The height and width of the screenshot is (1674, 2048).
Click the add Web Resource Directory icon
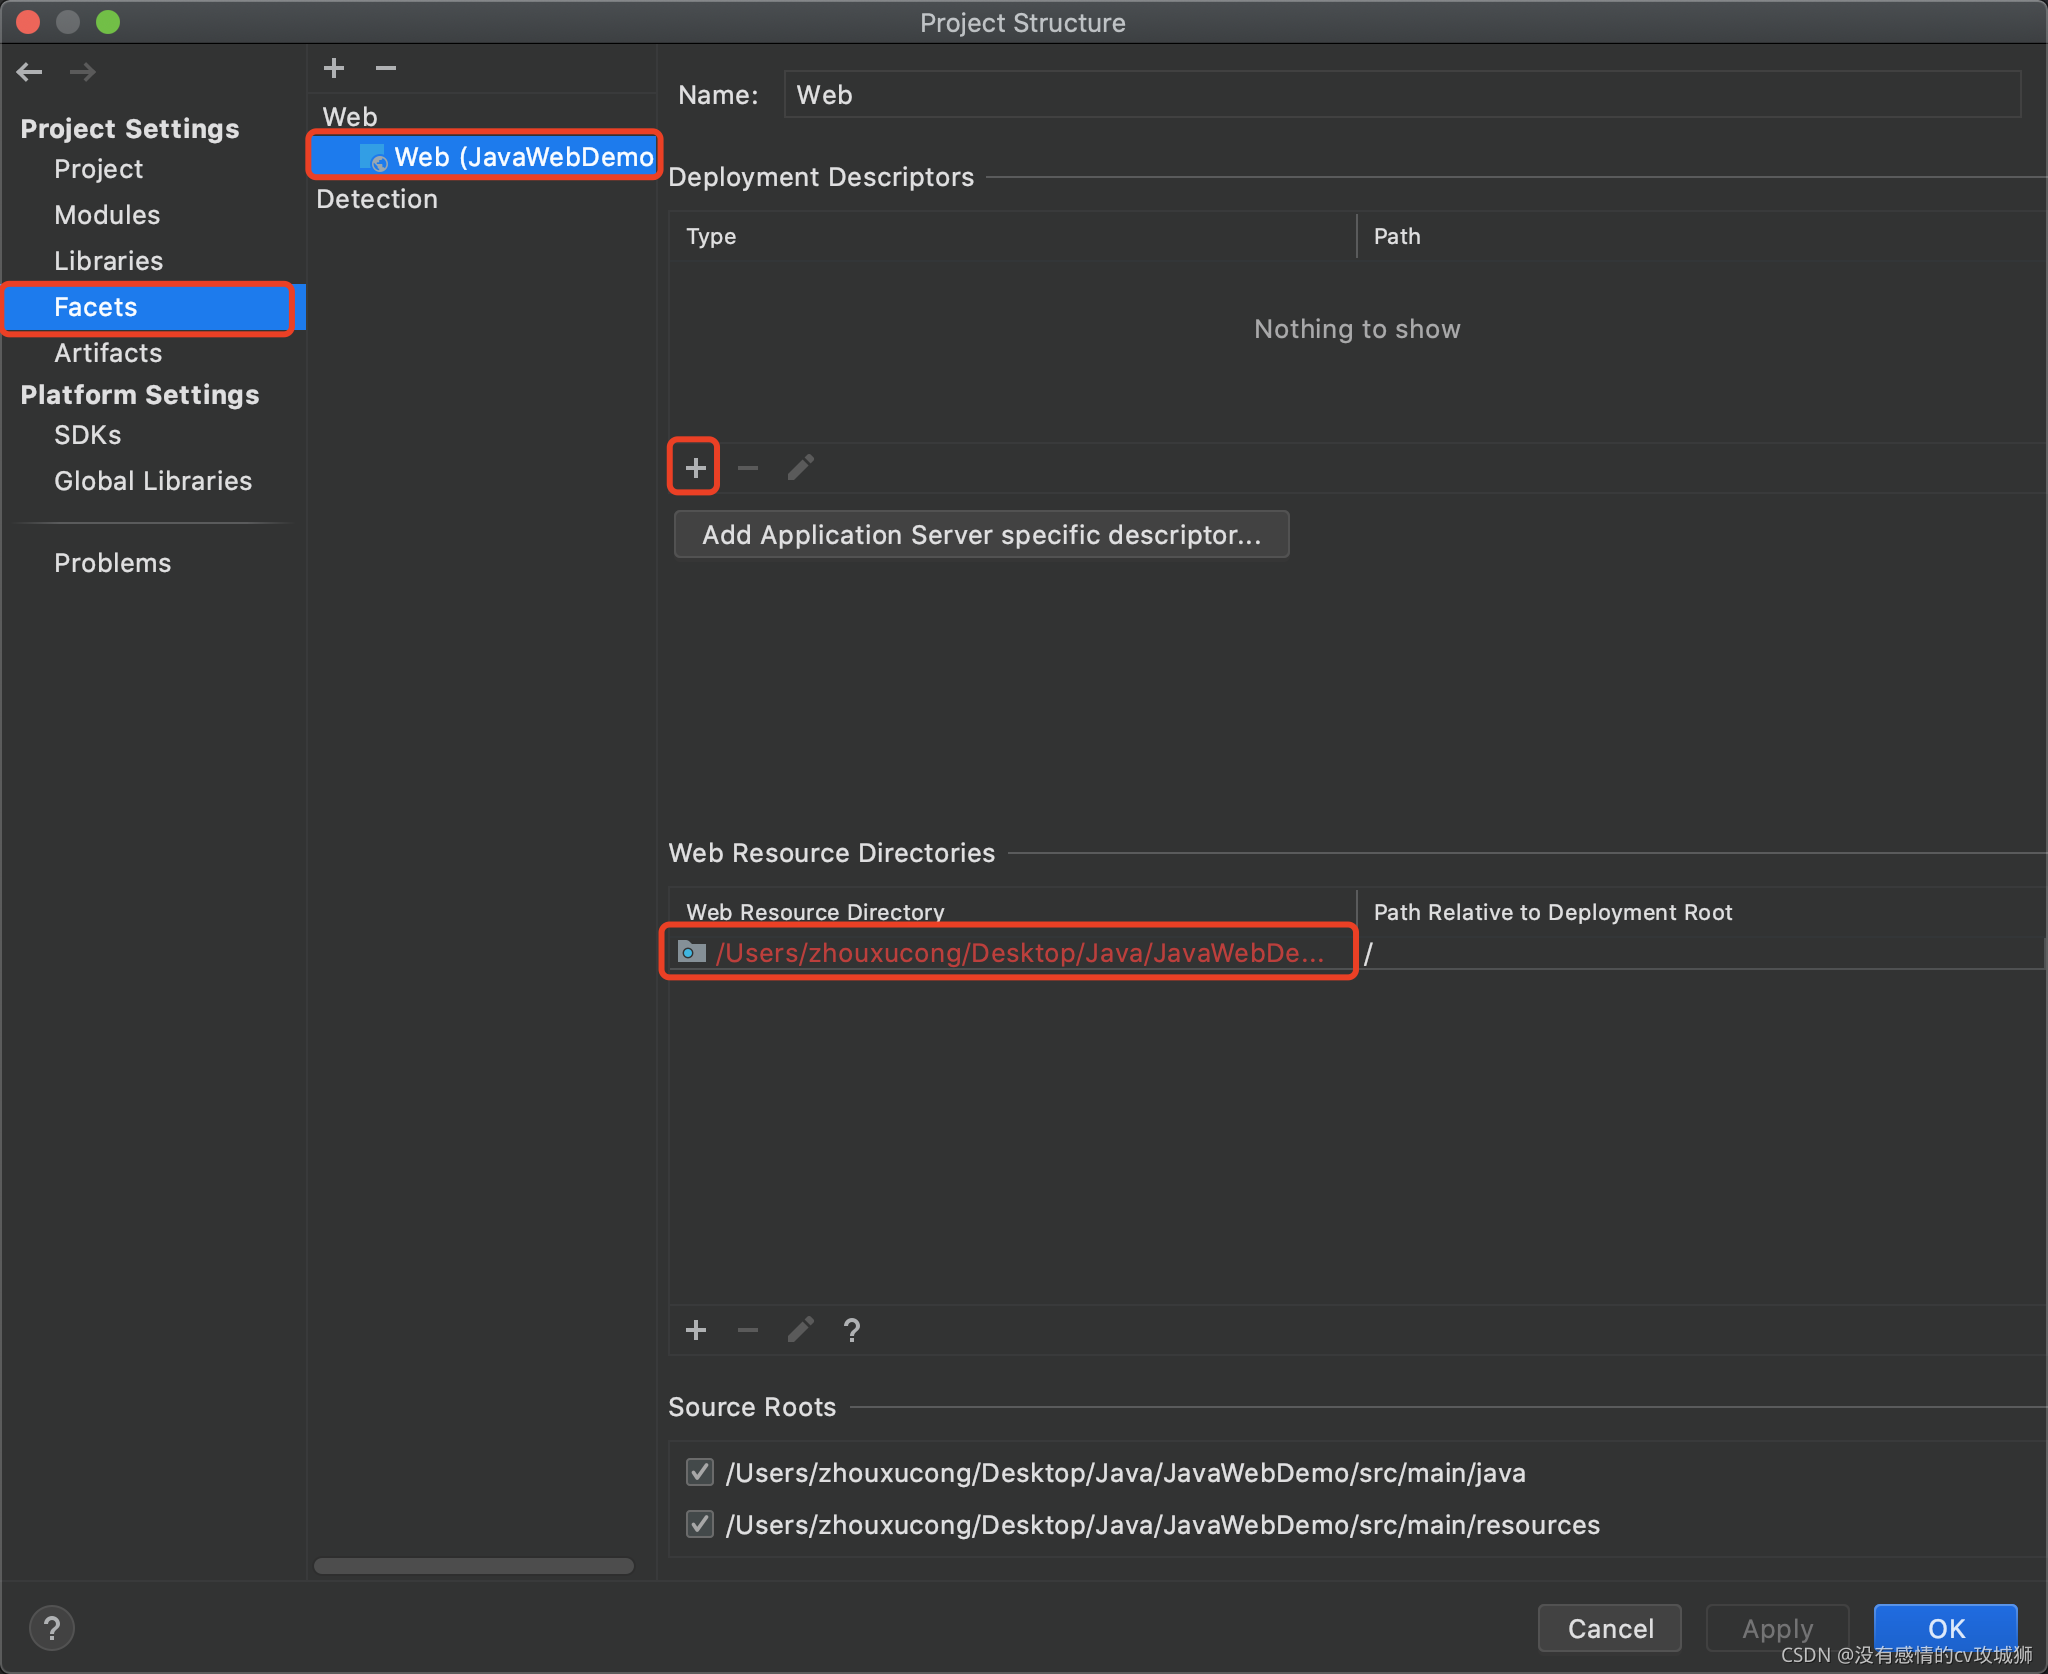[696, 1330]
